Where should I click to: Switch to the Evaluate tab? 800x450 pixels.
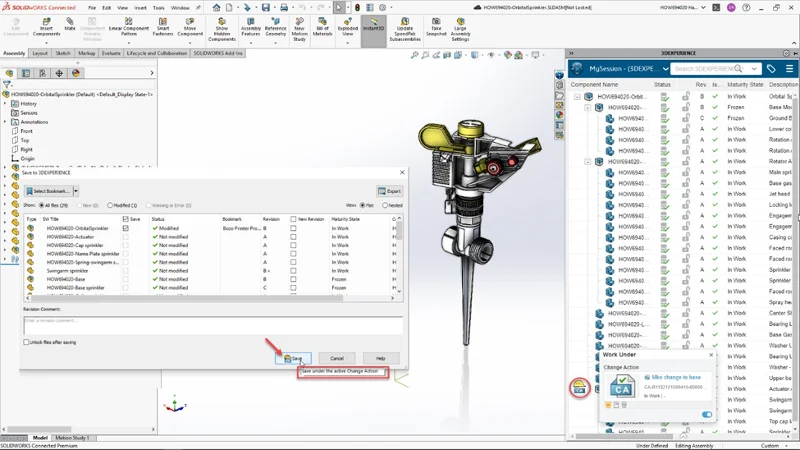[x=111, y=53]
